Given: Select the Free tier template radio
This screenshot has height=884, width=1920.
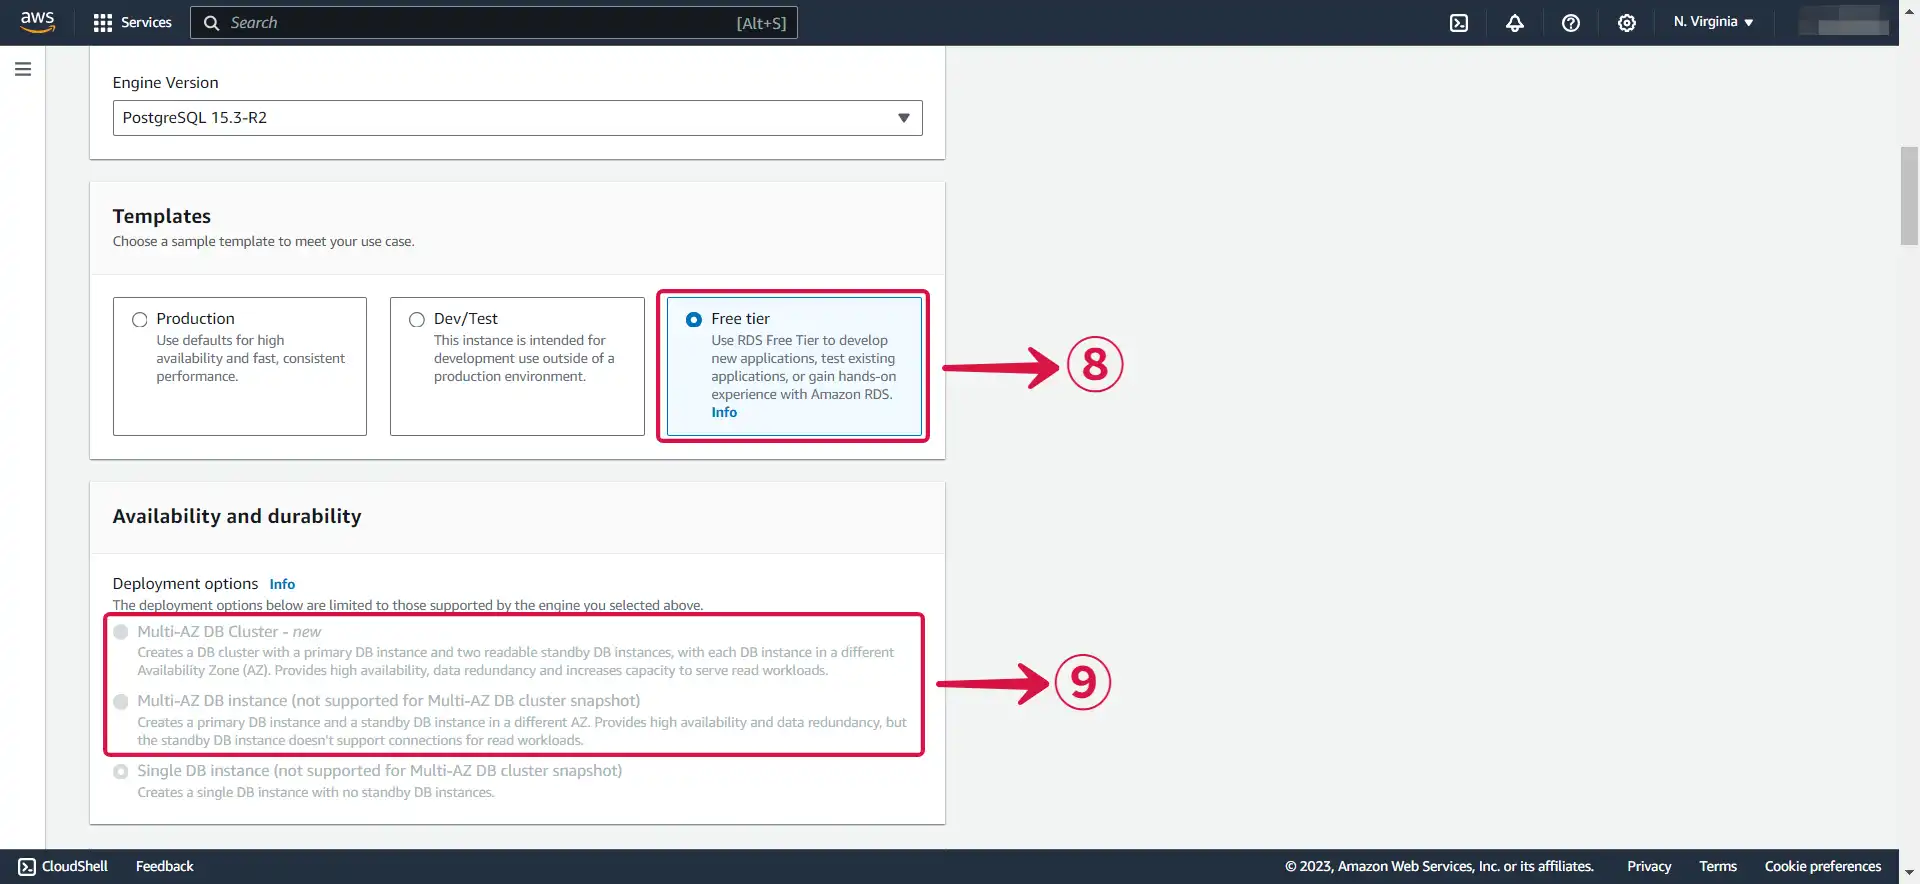Looking at the screenshot, I should (694, 320).
